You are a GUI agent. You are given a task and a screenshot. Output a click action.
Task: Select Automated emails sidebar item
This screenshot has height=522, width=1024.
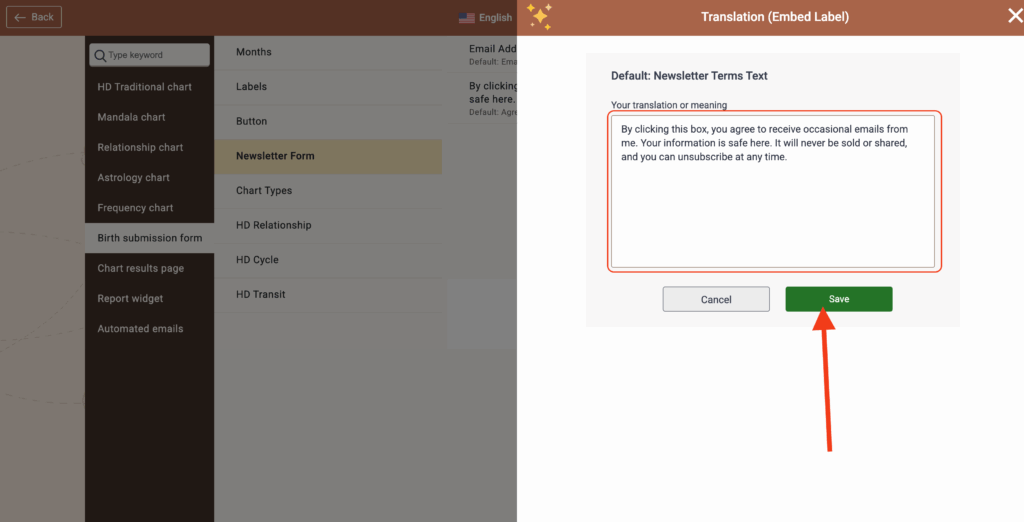[x=141, y=329]
